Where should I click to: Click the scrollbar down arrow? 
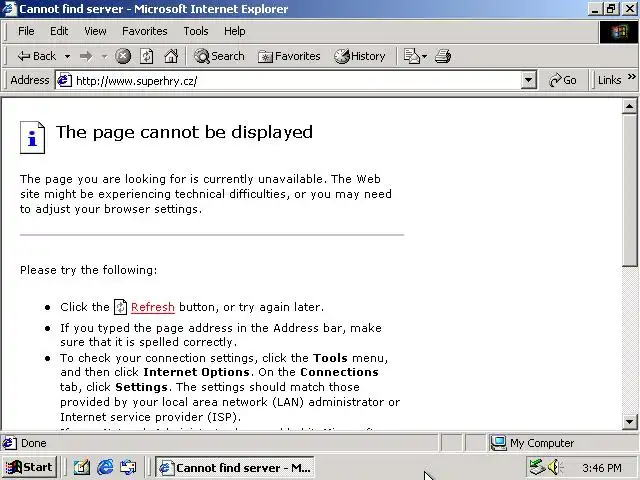tap(629, 422)
